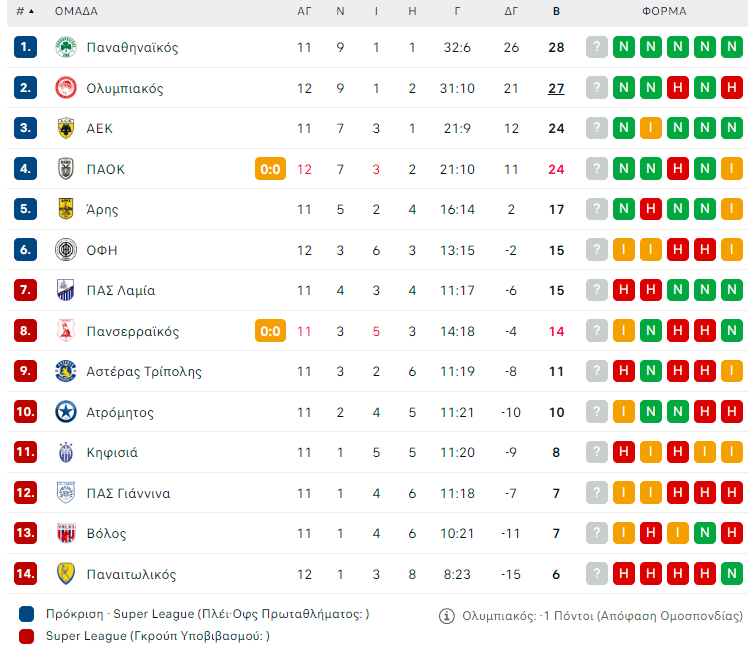
Task: Click the Αστέρας Τρίπολης crest
Action: point(66,371)
